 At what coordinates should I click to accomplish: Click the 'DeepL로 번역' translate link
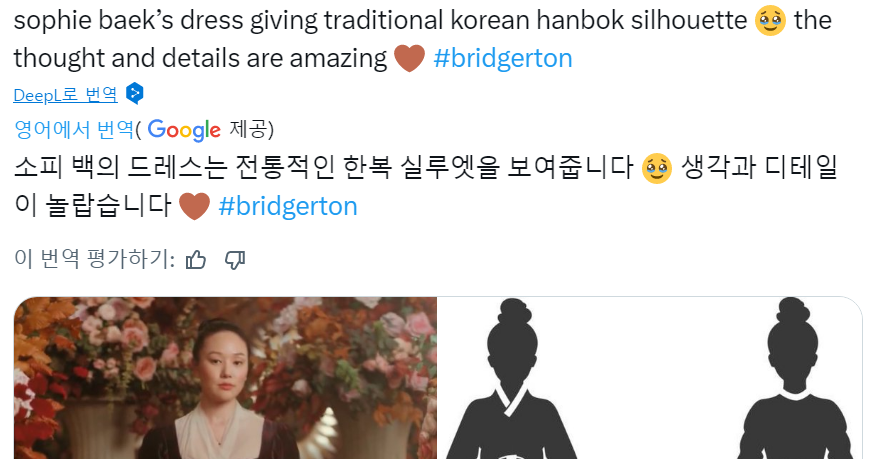click(66, 95)
